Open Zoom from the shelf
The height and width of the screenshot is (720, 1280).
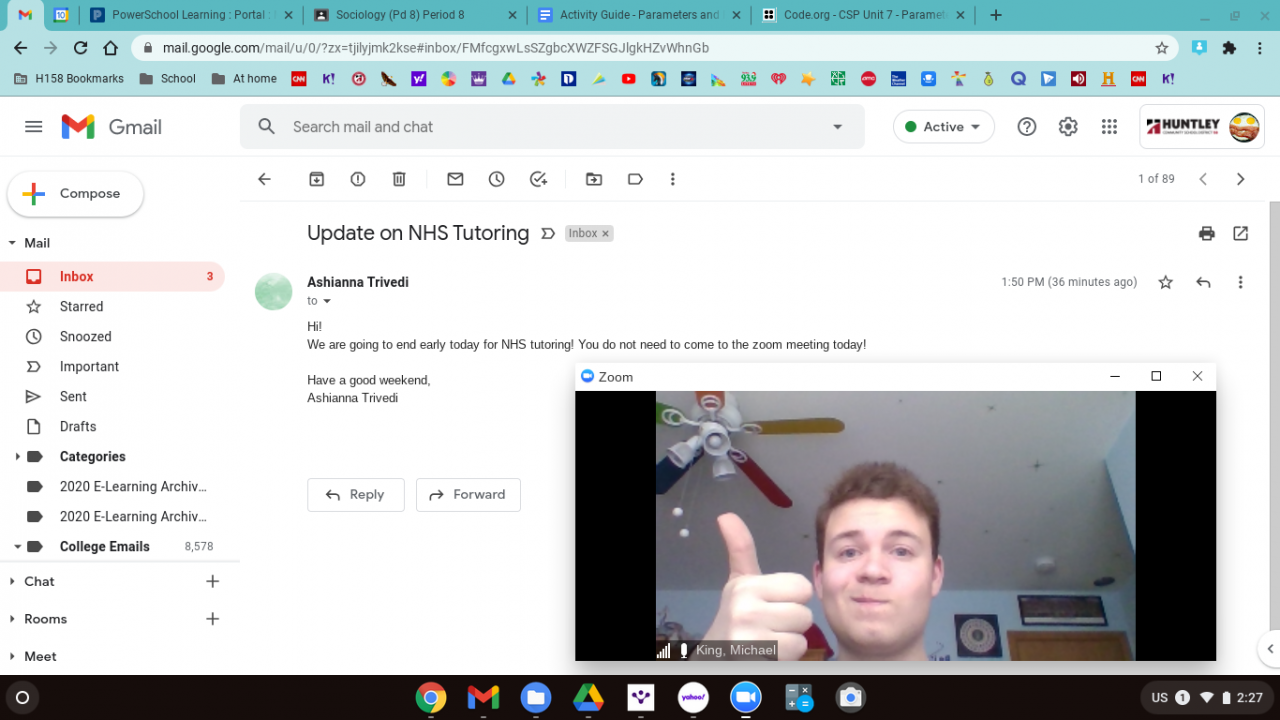(x=745, y=697)
